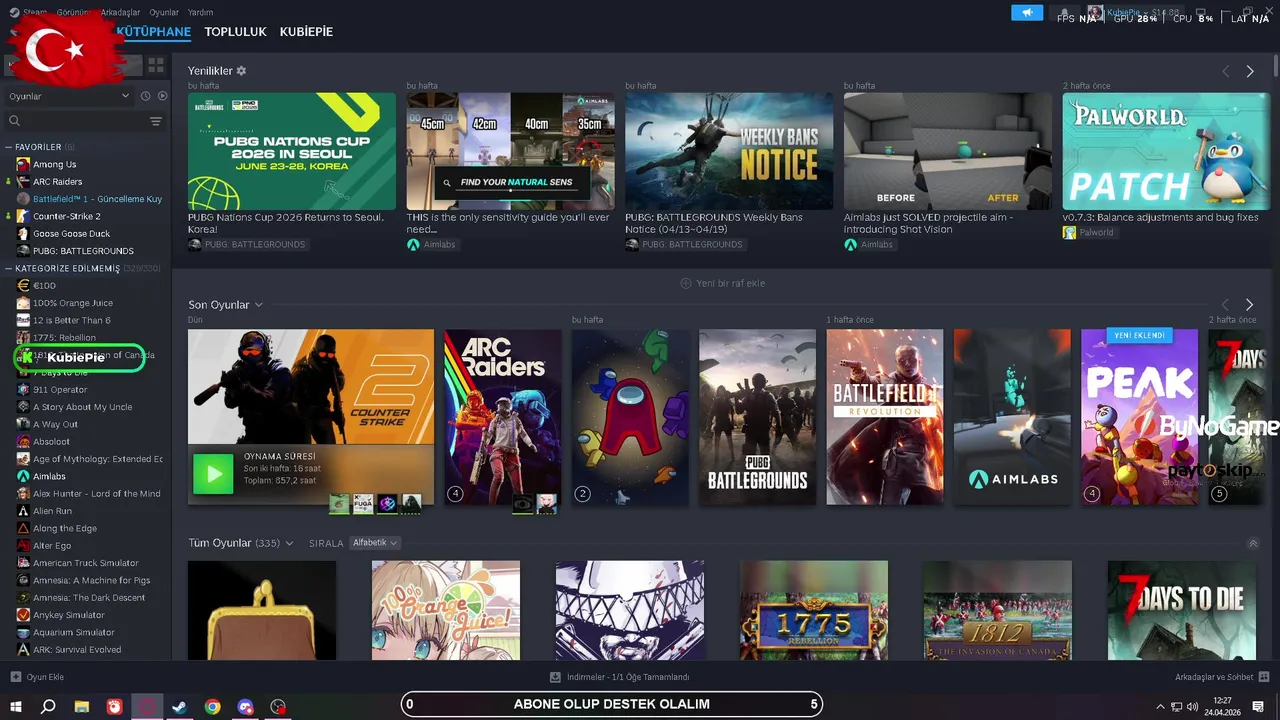This screenshot has height=720, width=1280.
Task: Click Oyun Ekle at bottom left
Action: coord(37,677)
